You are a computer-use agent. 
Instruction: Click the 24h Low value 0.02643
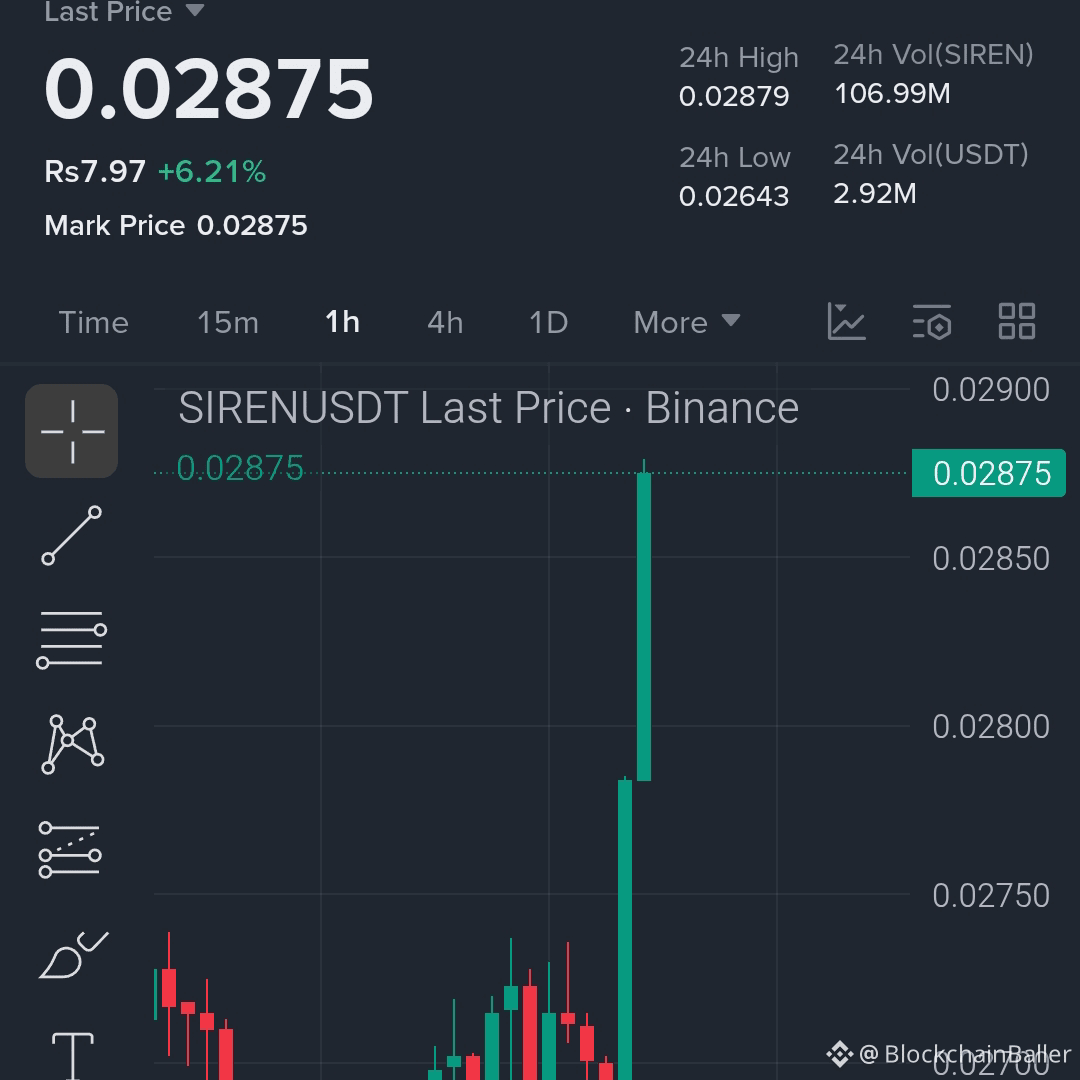(x=734, y=197)
